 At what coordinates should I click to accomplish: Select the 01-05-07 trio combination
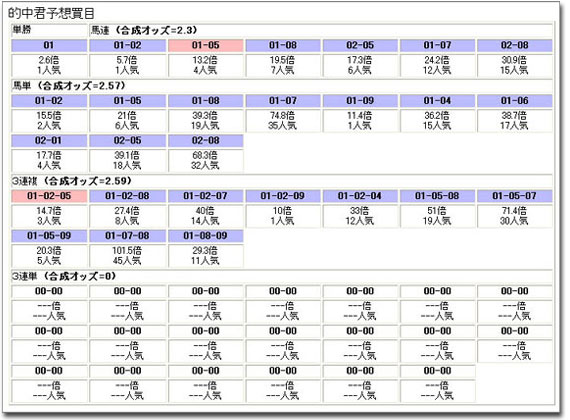point(515,196)
